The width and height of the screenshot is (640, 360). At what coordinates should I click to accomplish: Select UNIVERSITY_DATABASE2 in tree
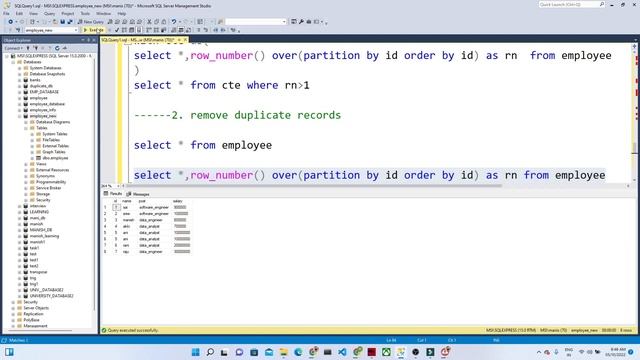[x=51, y=296]
